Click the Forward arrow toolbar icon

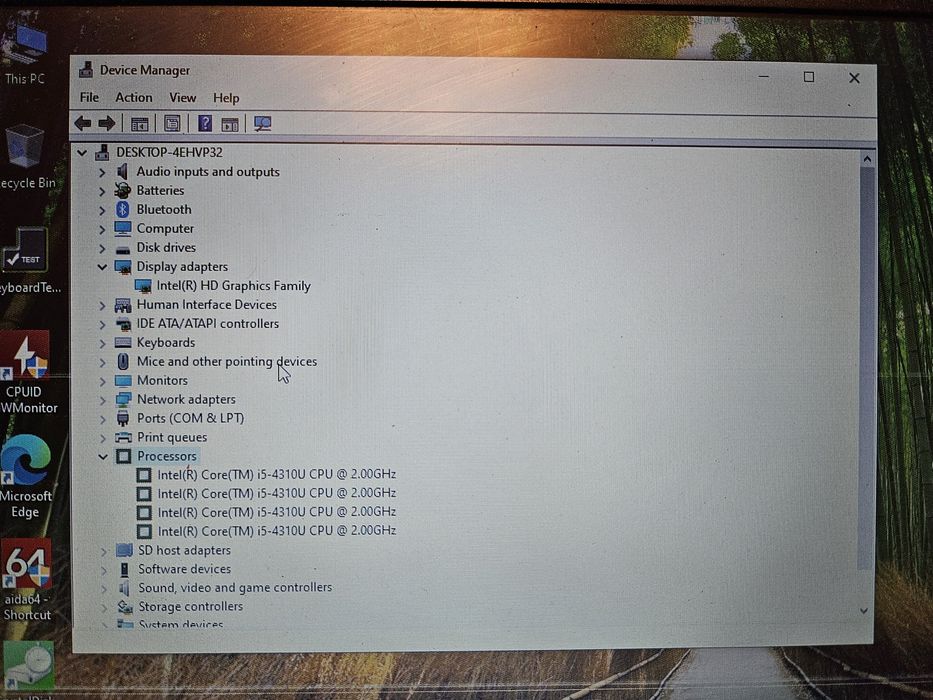[x=107, y=123]
